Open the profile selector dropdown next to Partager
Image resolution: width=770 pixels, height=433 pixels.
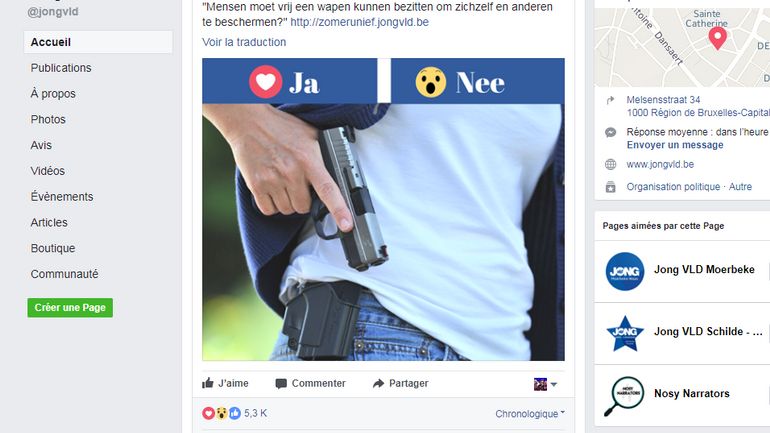pos(545,384)
